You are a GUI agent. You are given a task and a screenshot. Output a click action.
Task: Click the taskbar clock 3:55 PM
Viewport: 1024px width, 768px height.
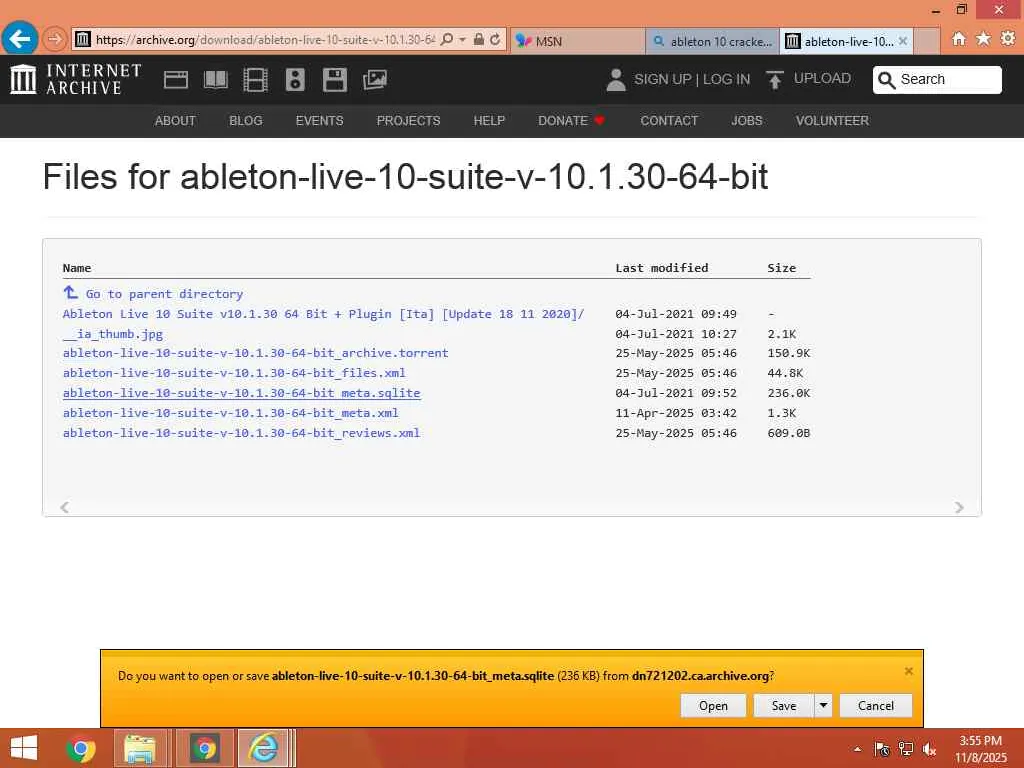(x=980, y=741)
